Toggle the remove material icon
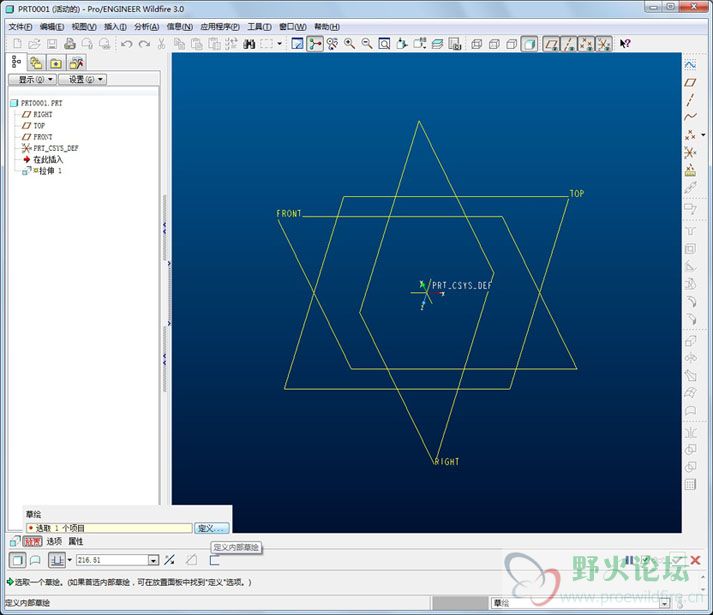Viewport: 713px width, 615px height. pos(191,560)
